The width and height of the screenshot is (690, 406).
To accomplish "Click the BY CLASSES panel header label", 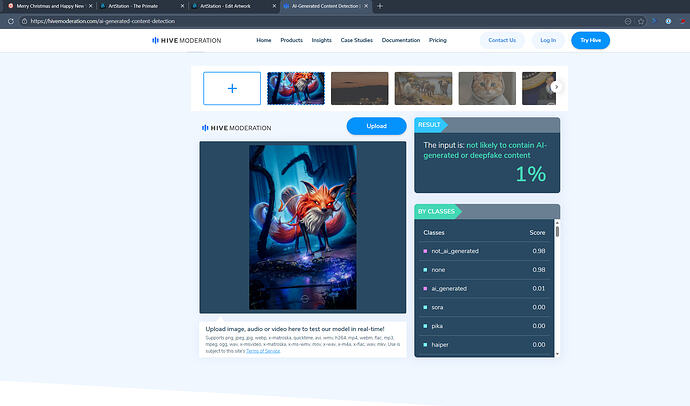I will coord(436,212).
